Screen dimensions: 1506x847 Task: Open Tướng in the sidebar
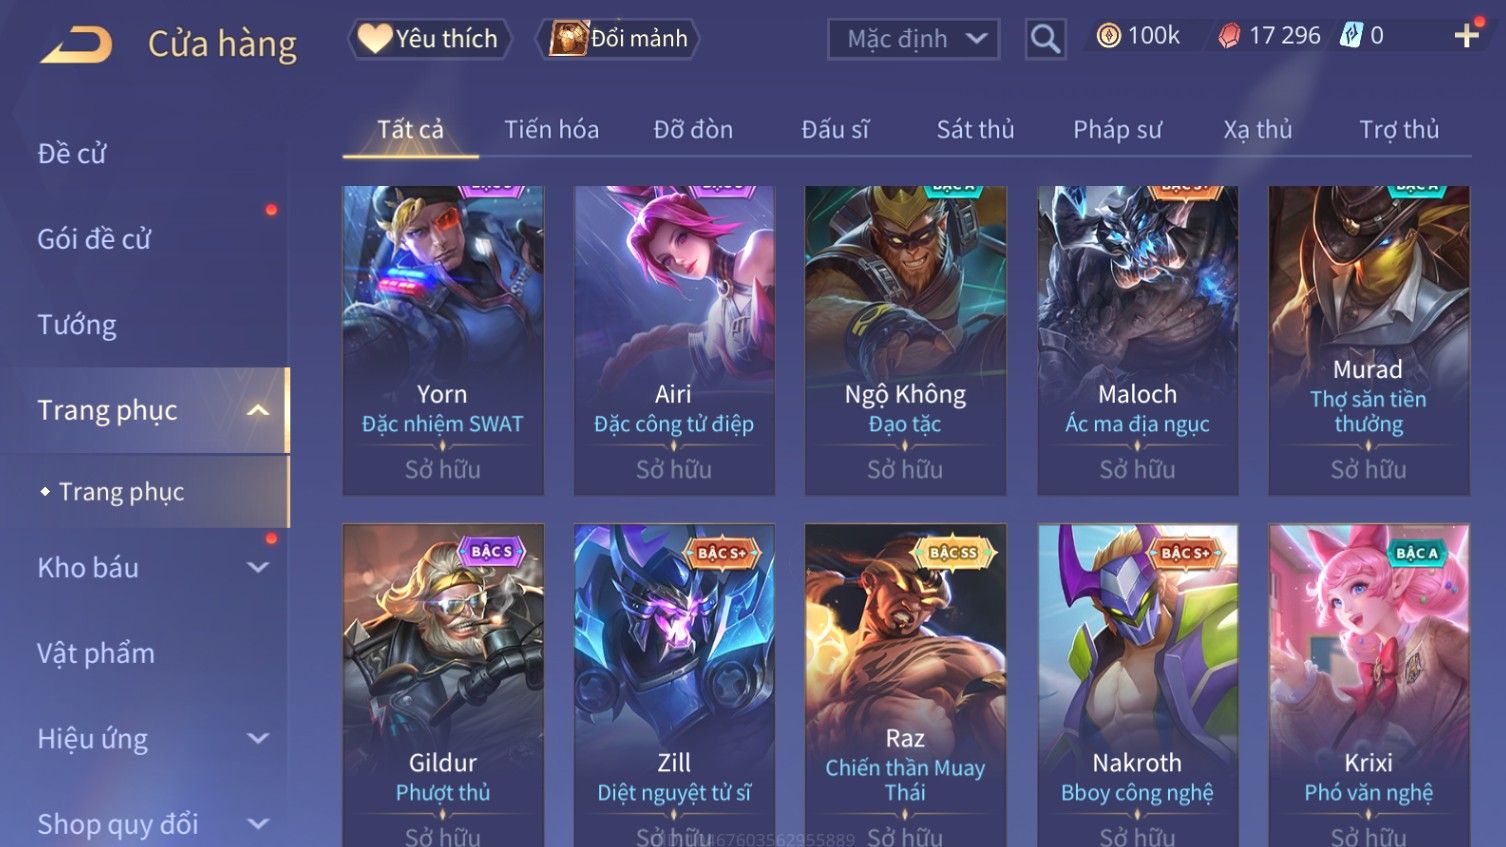tap(77, 325)
